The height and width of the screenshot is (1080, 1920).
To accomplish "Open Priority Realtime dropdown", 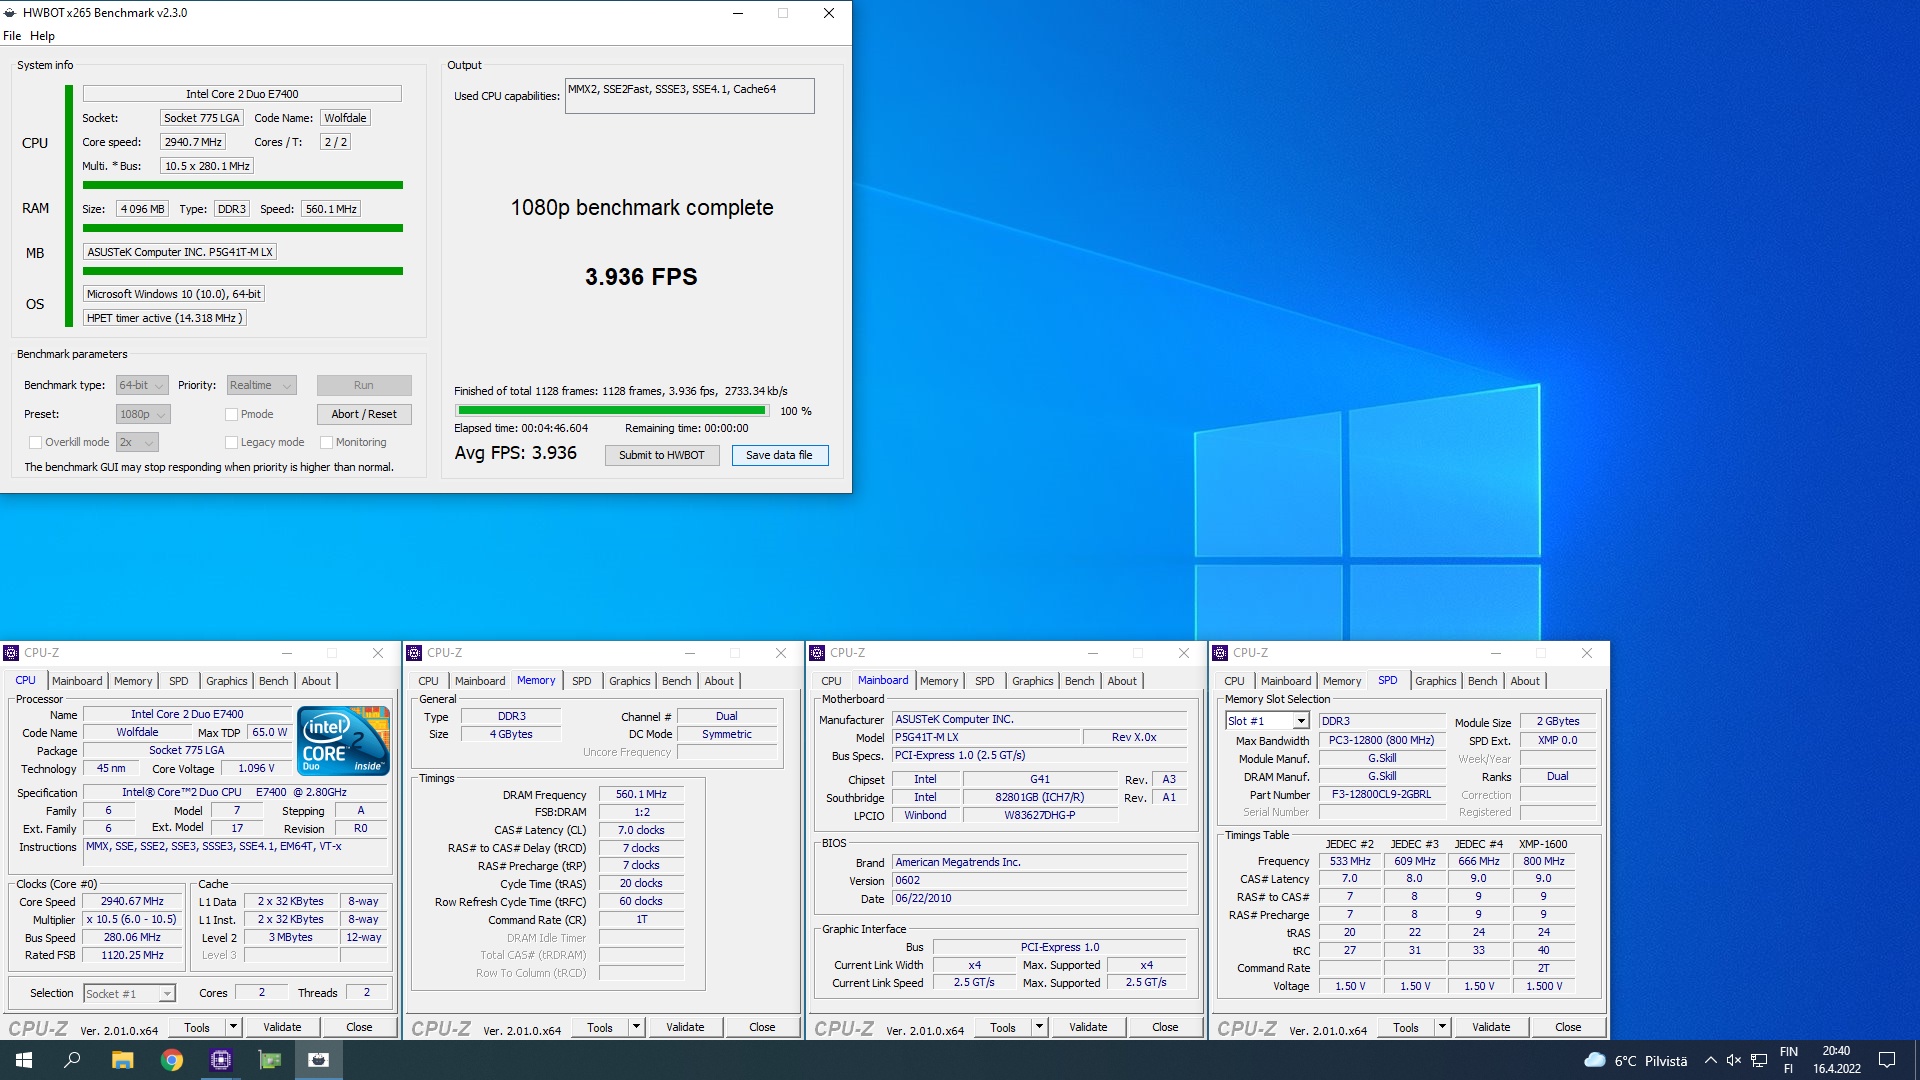I will (261, 386).
